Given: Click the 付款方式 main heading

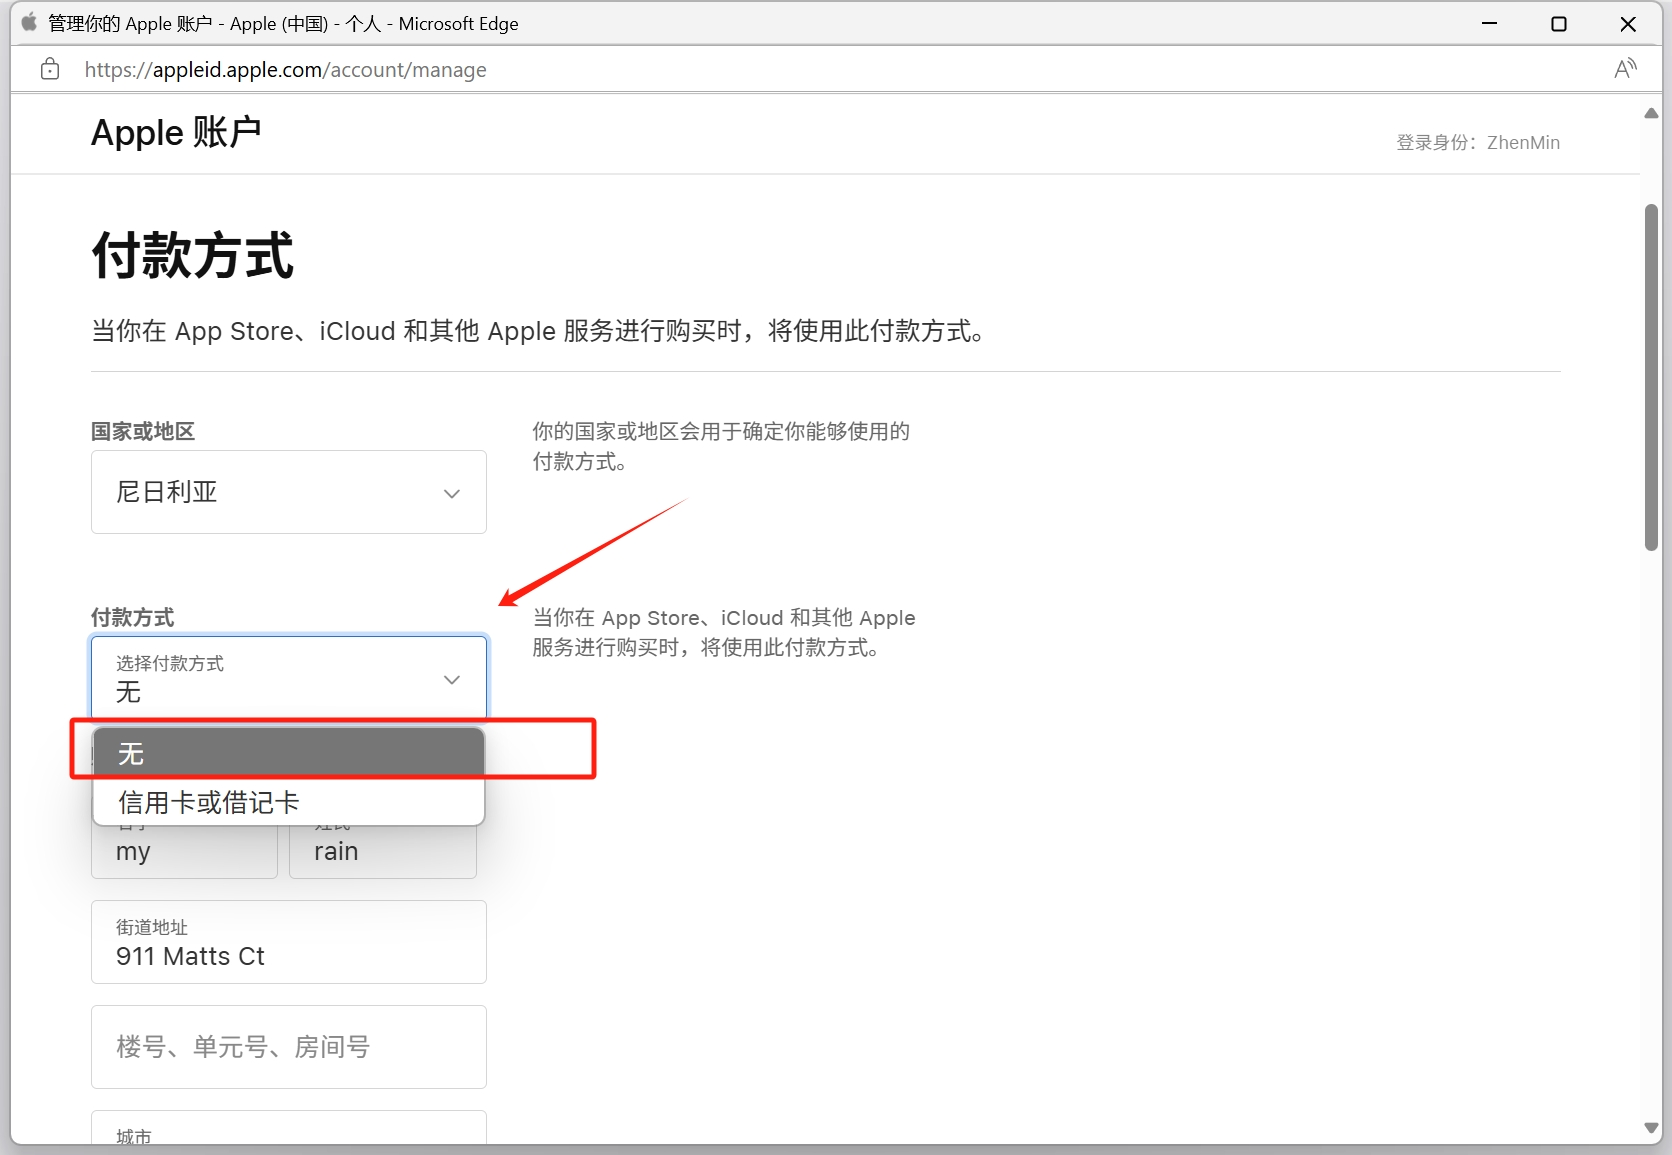Looking at the screenshot, I should [193, 255].
